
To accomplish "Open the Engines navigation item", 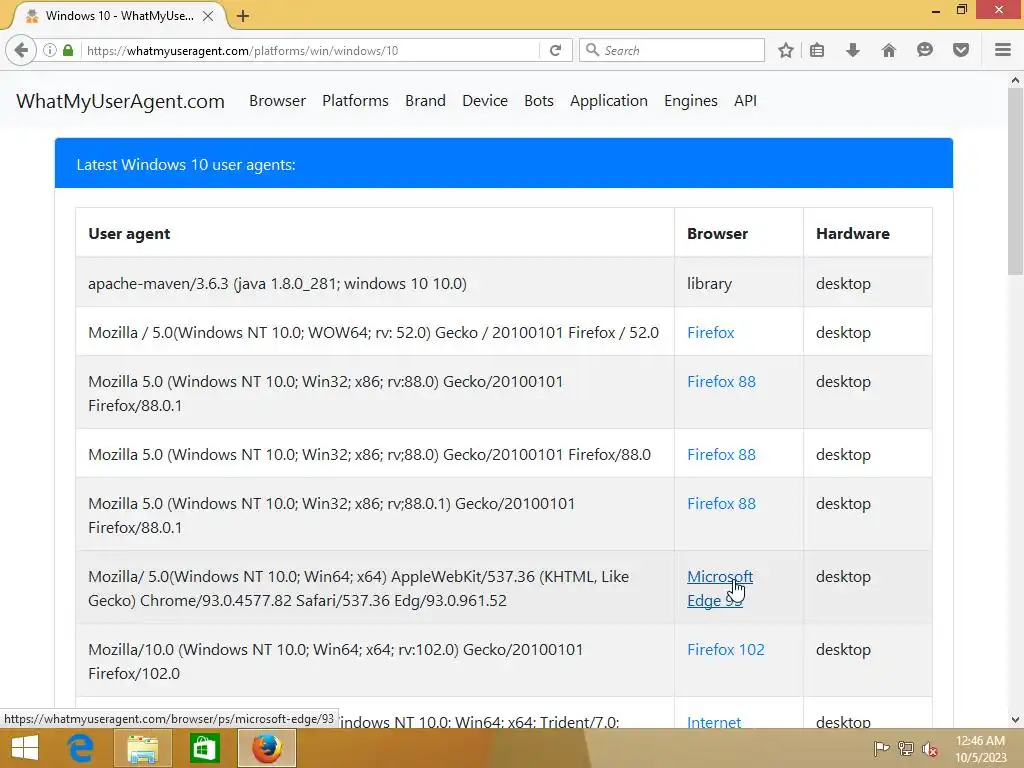I will click(x=690, y=101).
